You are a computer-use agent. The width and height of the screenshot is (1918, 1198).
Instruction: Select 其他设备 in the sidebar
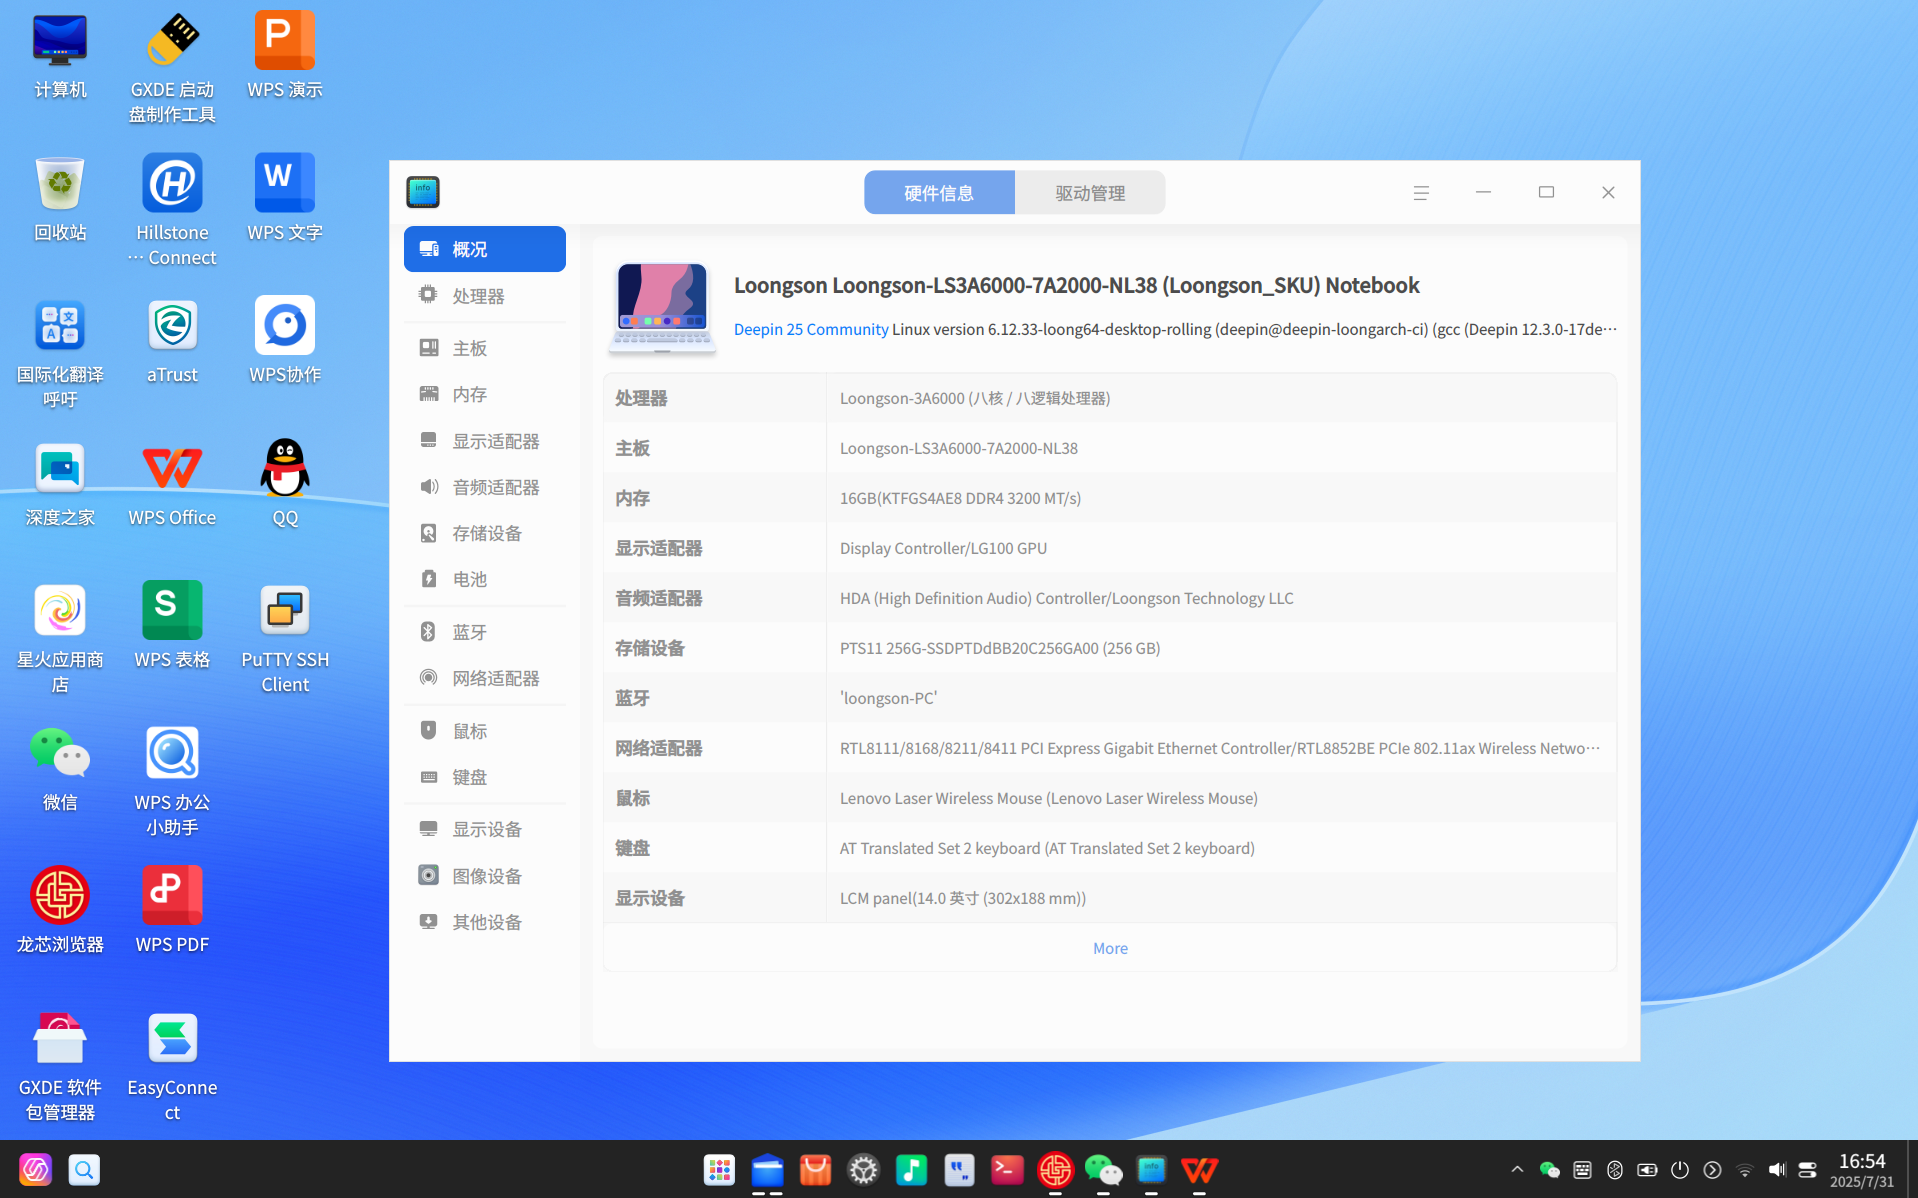click(484, 922)
